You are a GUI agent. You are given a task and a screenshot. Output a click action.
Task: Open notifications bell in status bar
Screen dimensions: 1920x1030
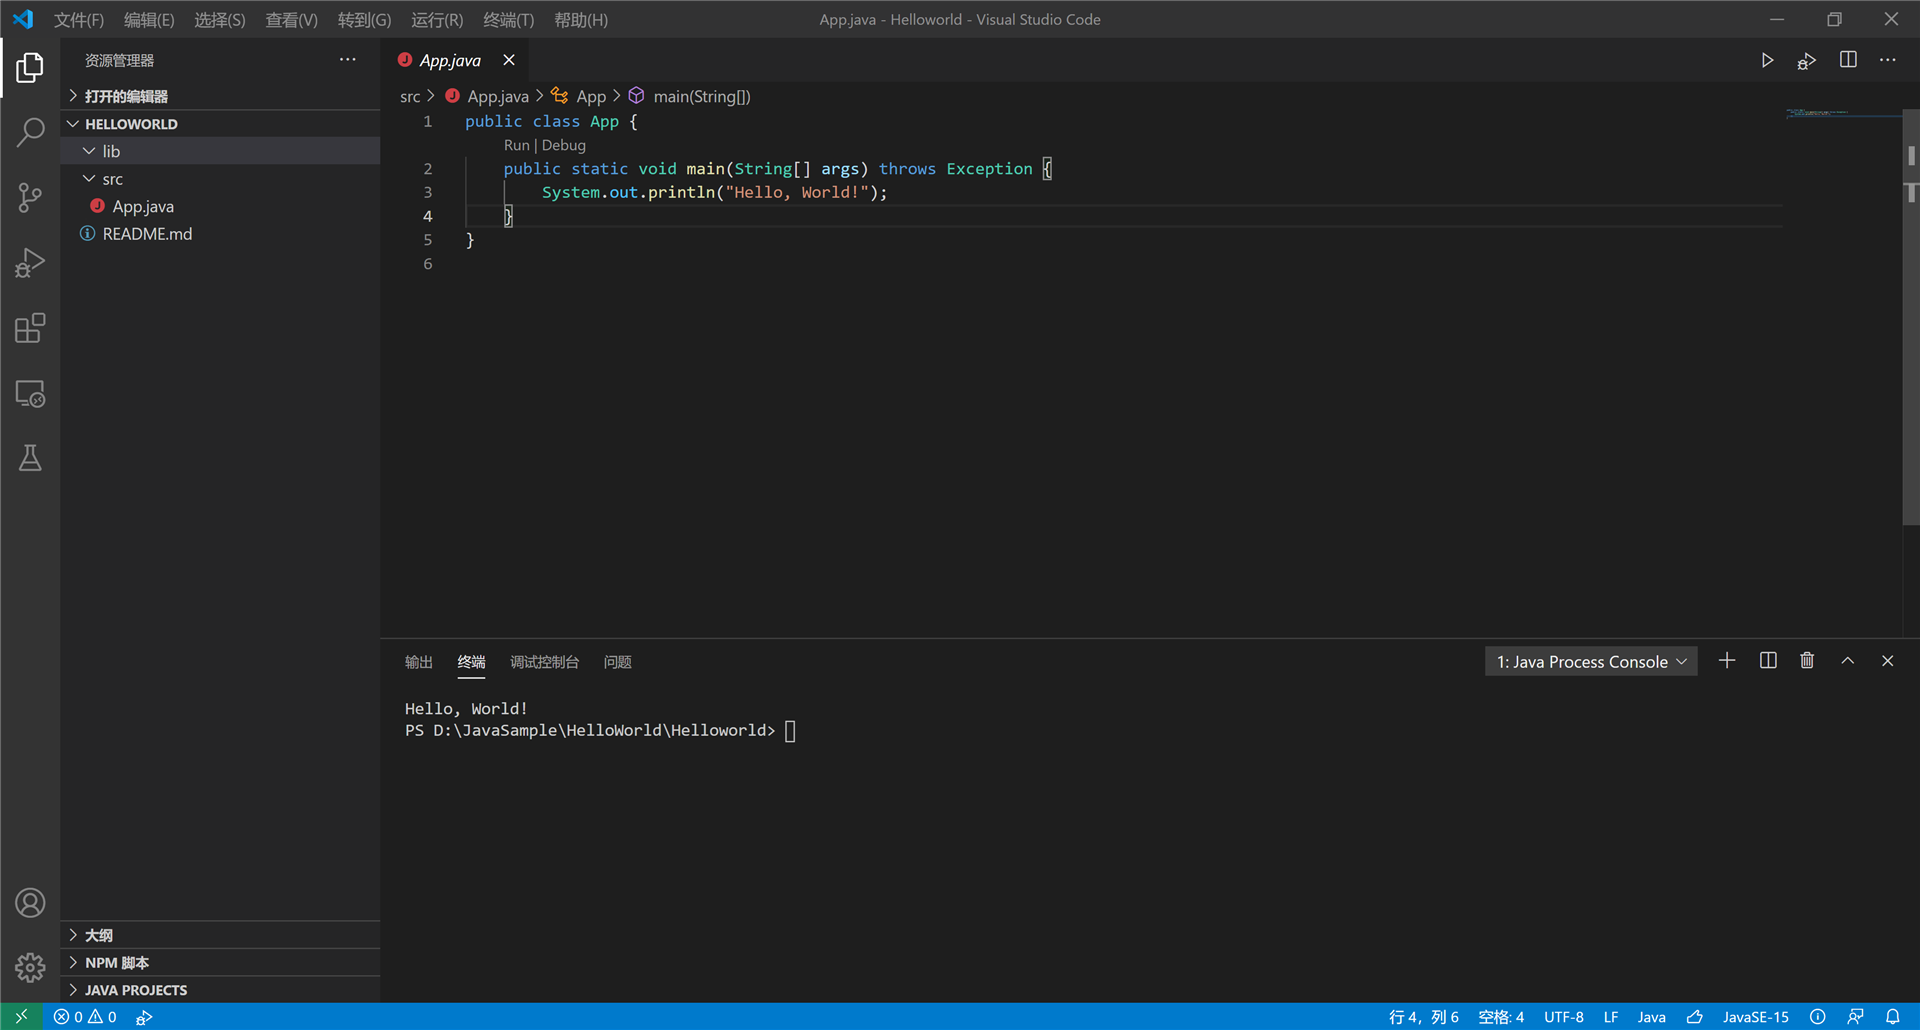[1893, 1017]
